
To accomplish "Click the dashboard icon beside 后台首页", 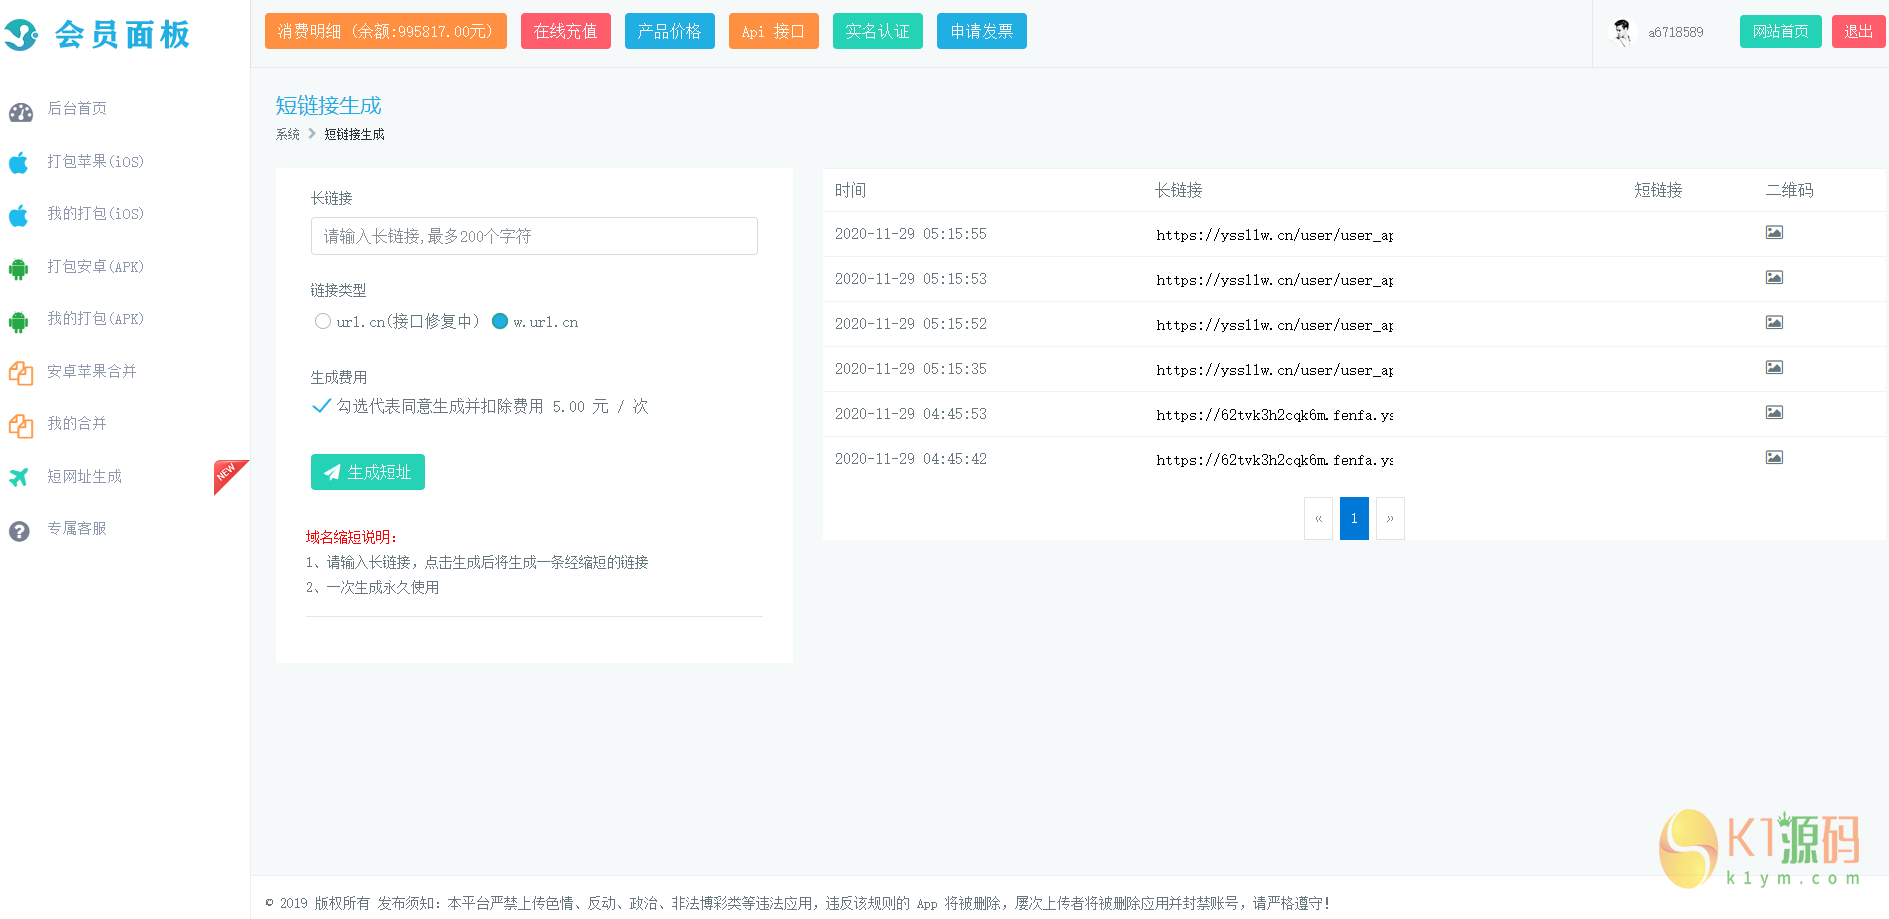I will [20, 111].
